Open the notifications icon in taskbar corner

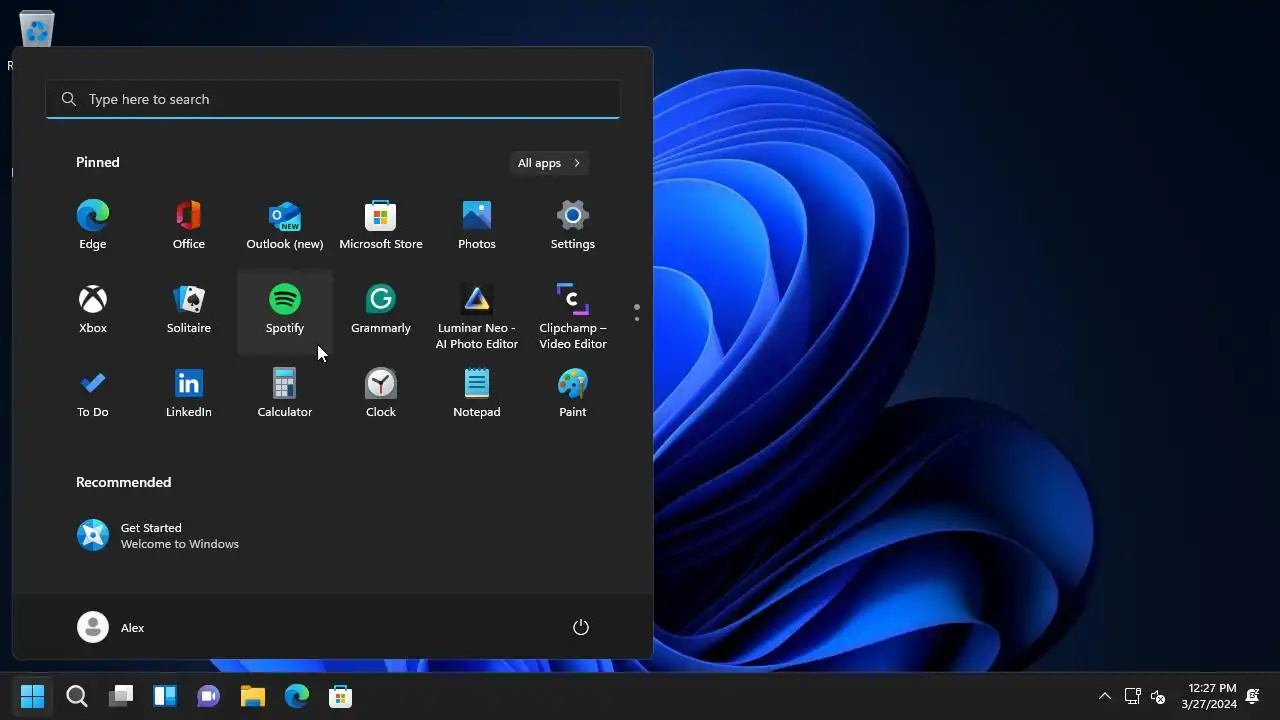(1253, 696)
